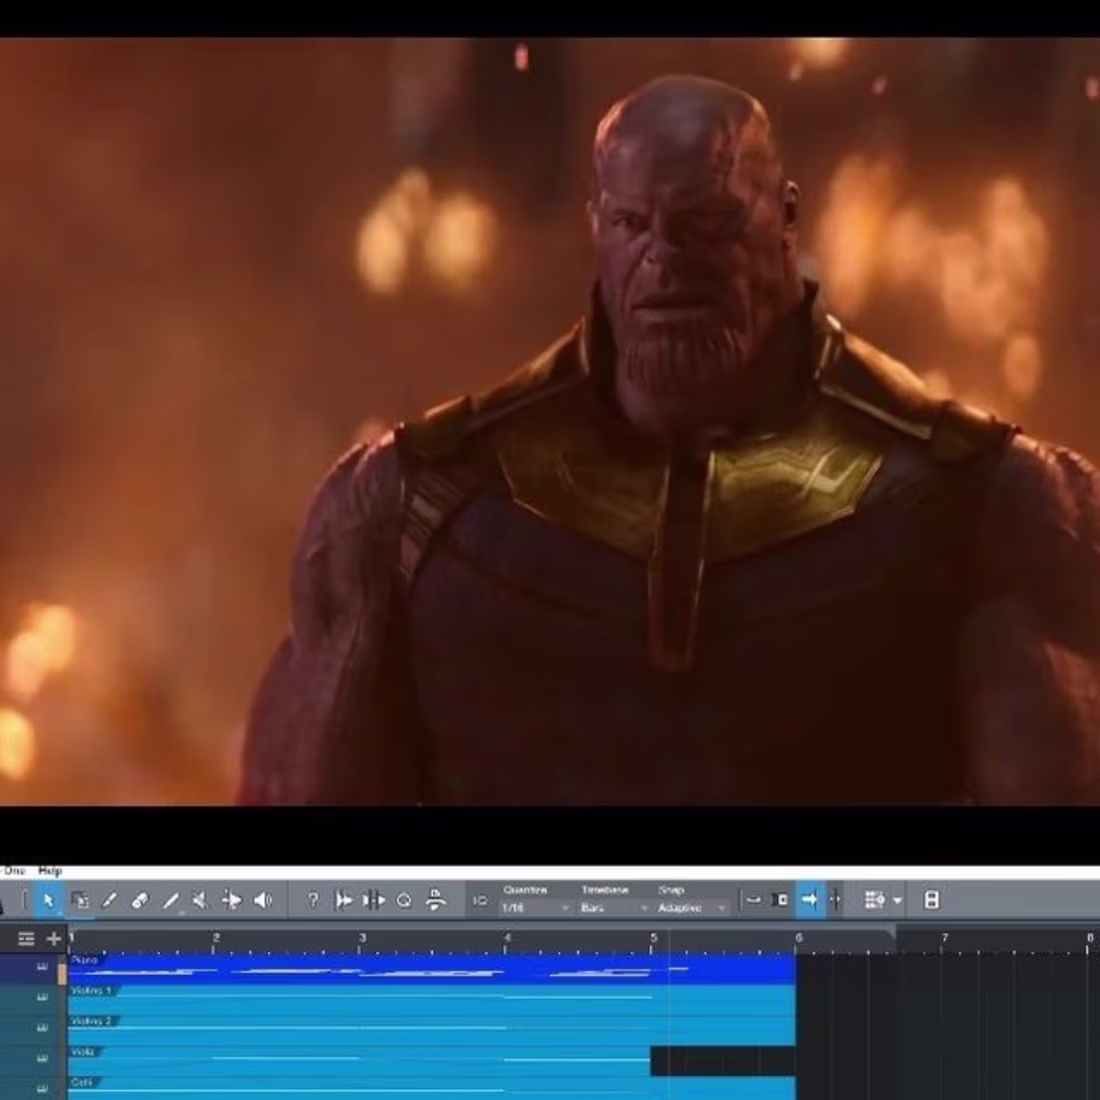
Task: Open the track list panel icon
Action: [26, 938]
